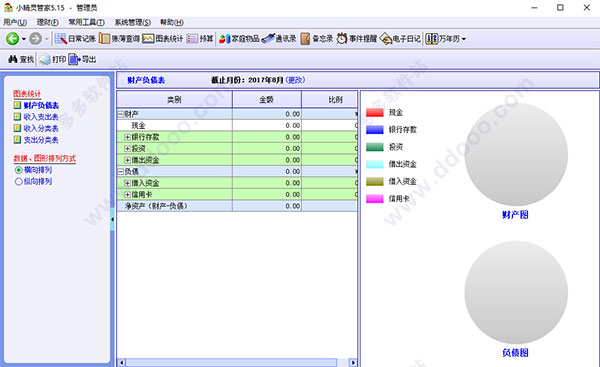600x367 pixels.
Task: Click the green back arrow icon
Action: click(x=12, y=39)
